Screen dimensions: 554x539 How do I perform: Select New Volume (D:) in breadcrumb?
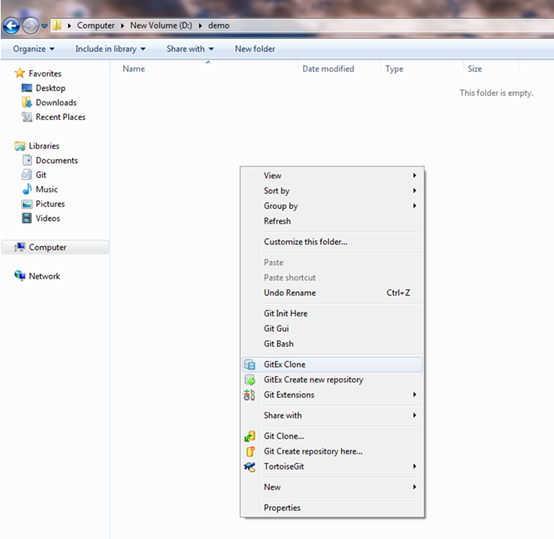161,25
